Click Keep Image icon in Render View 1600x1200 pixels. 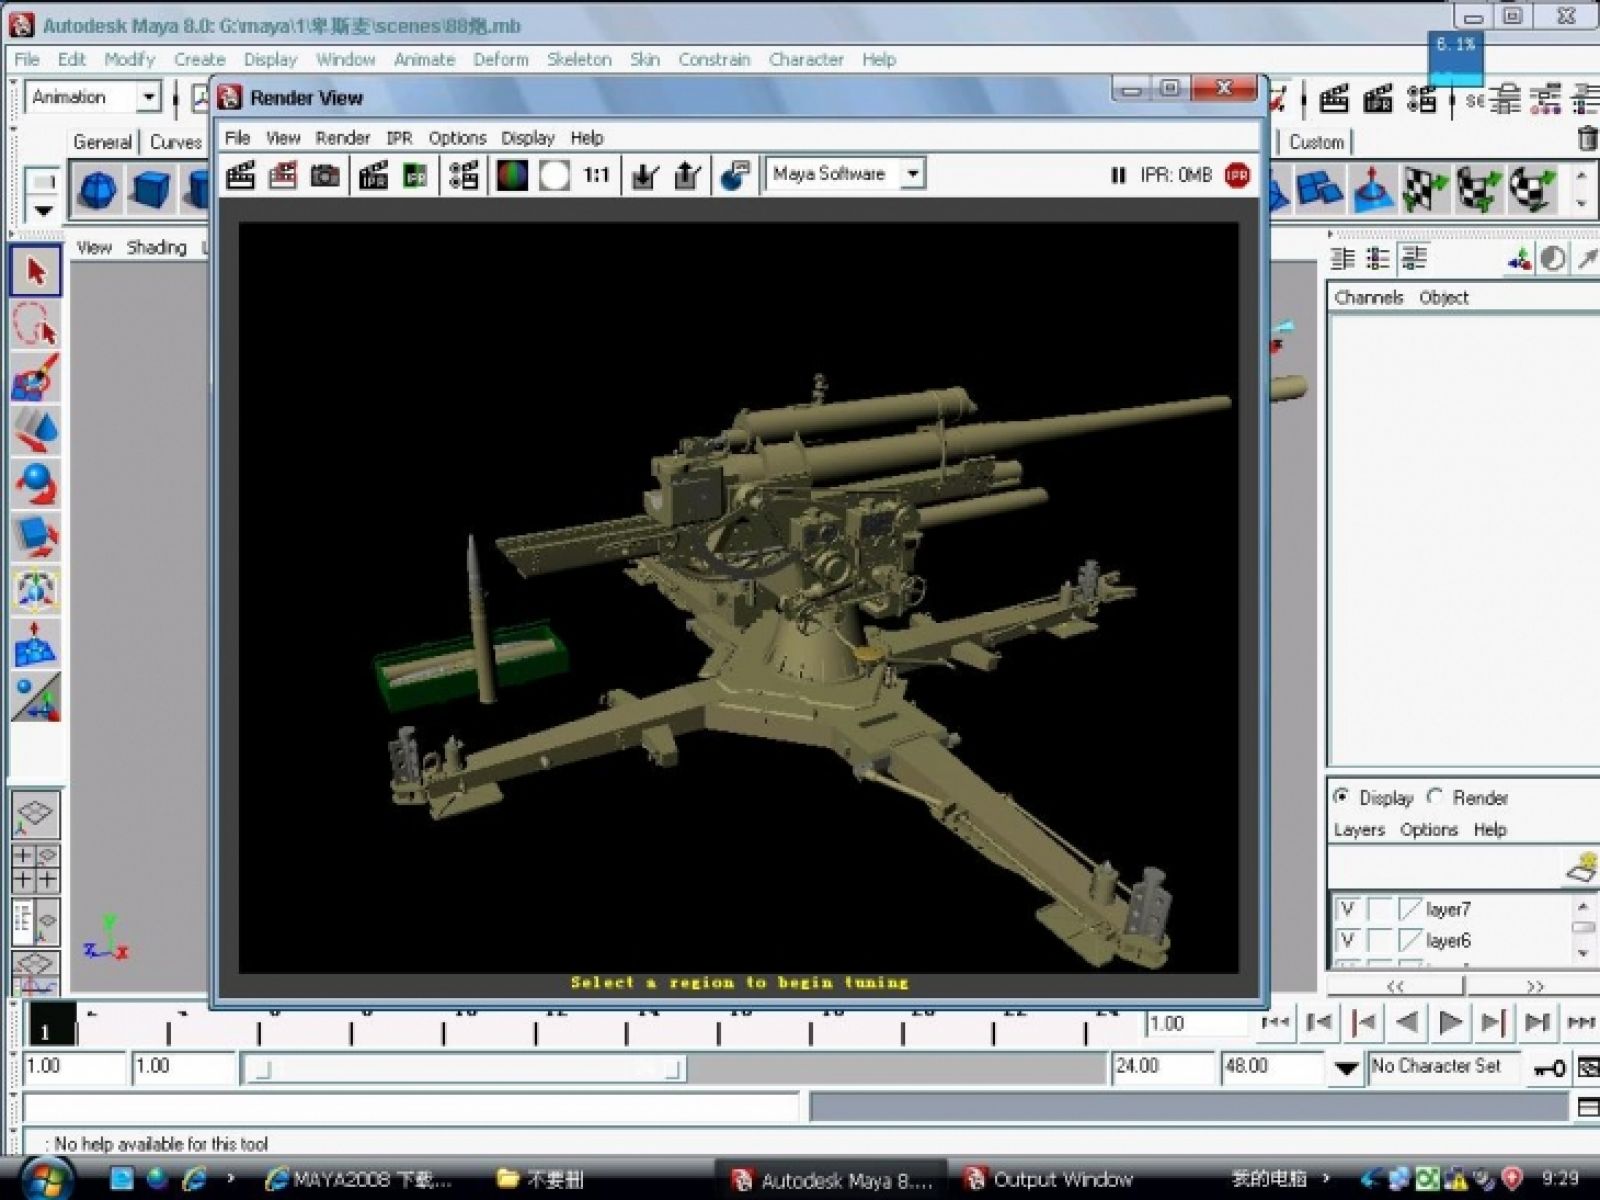(645, 176)
